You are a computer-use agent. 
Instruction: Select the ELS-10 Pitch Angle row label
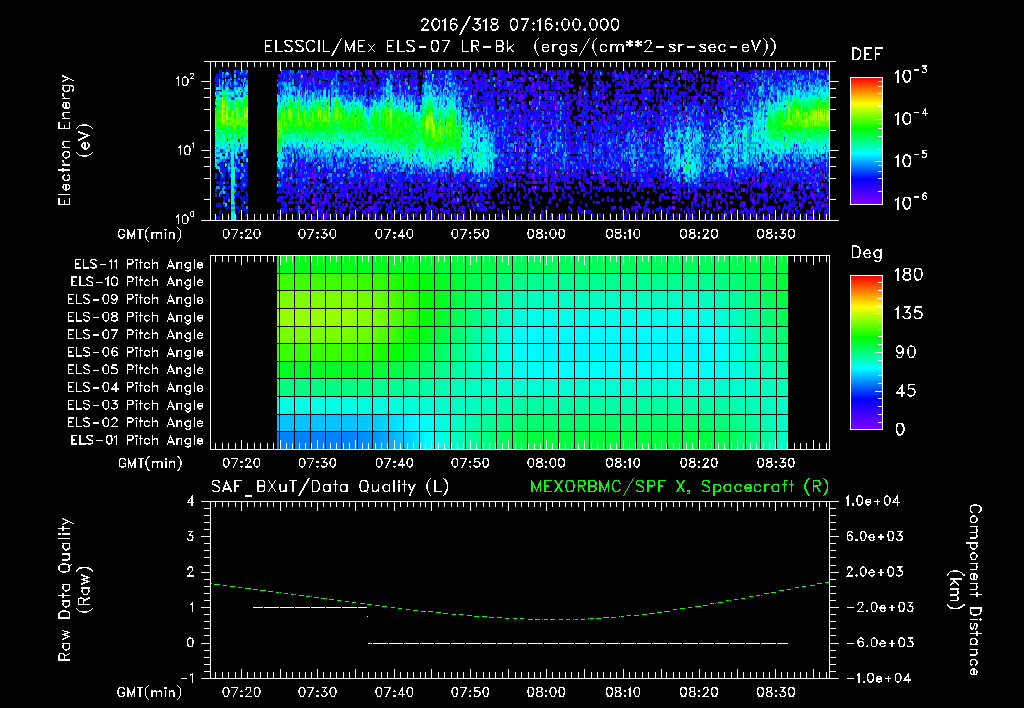[137, 282]
